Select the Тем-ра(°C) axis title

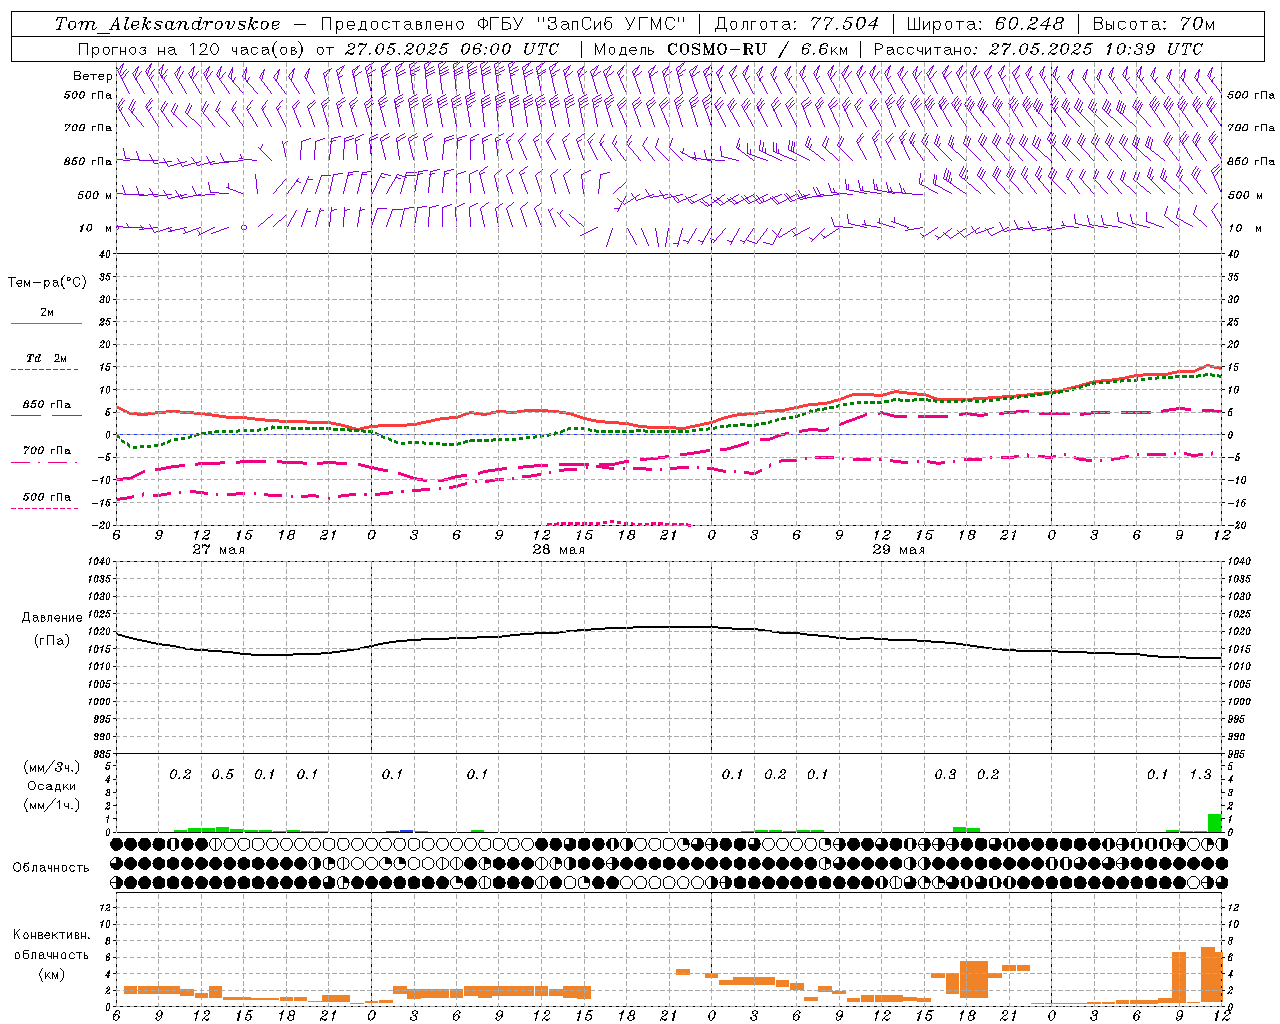[47, 283]
